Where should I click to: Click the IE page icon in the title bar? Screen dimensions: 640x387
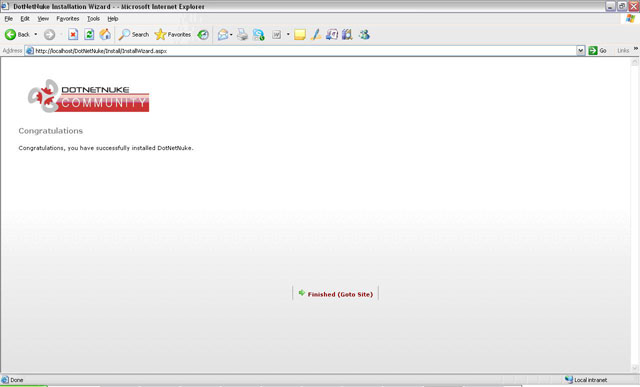coord(5,6)
